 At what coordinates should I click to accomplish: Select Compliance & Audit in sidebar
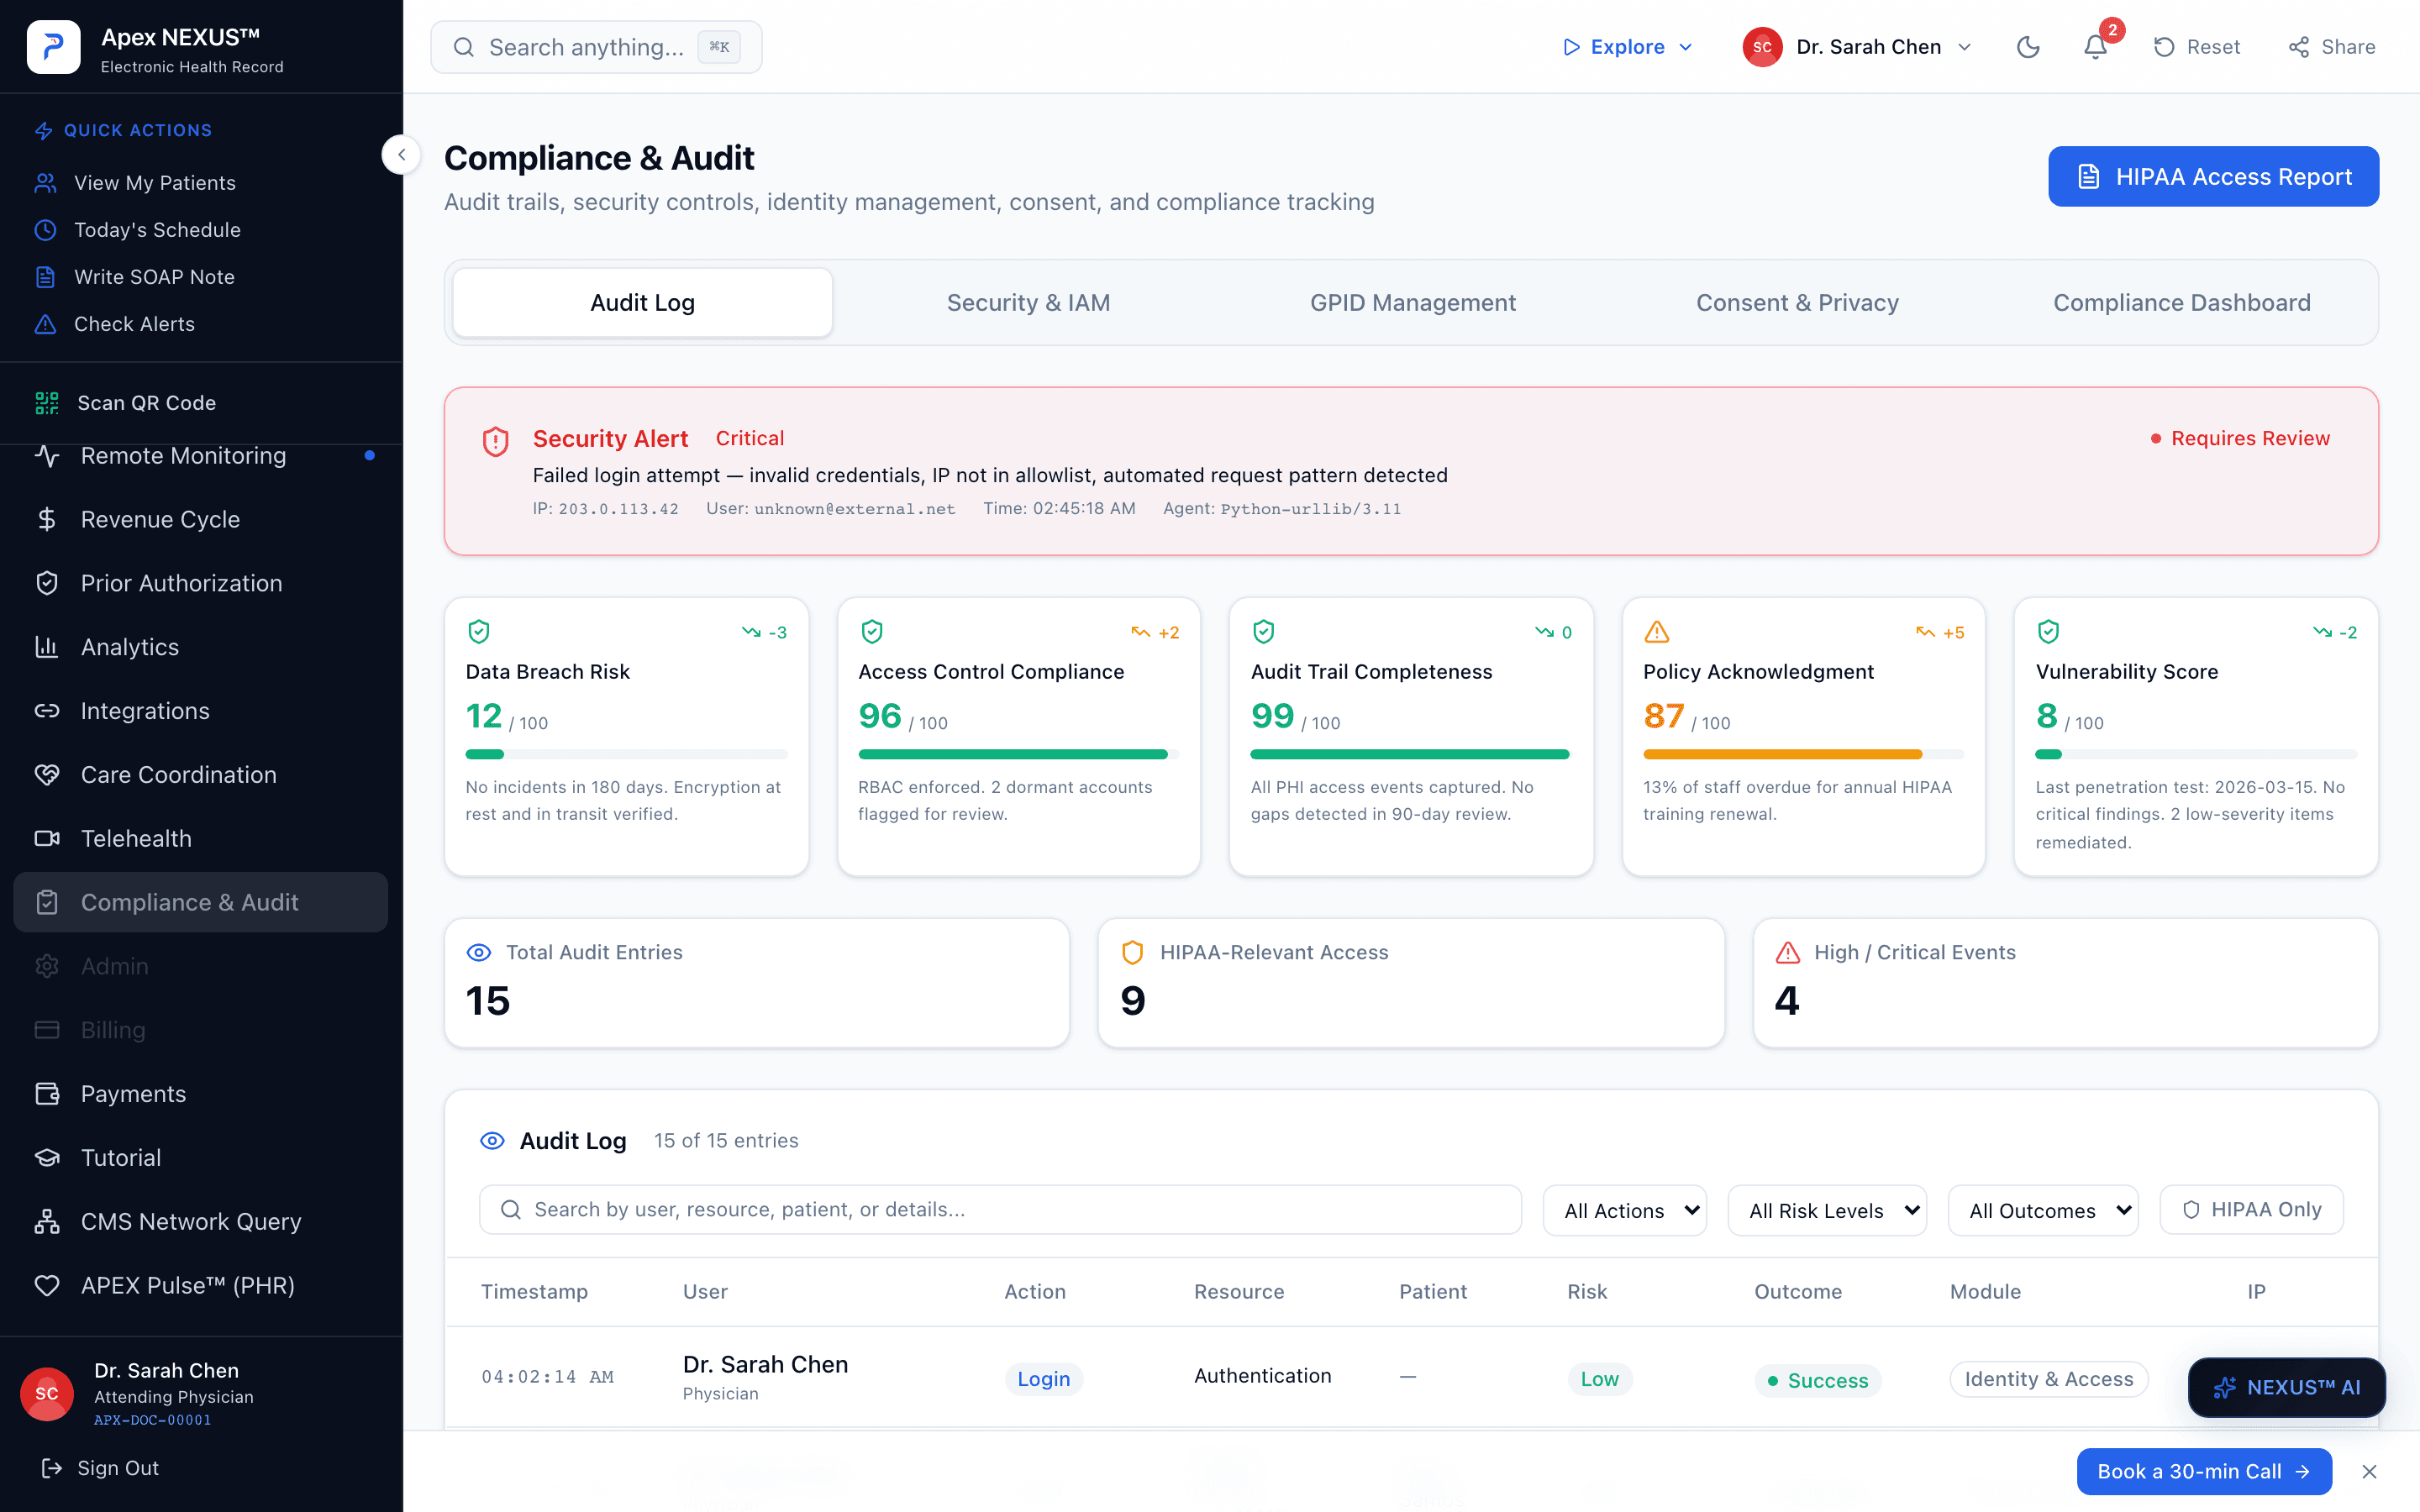[200, 902]
